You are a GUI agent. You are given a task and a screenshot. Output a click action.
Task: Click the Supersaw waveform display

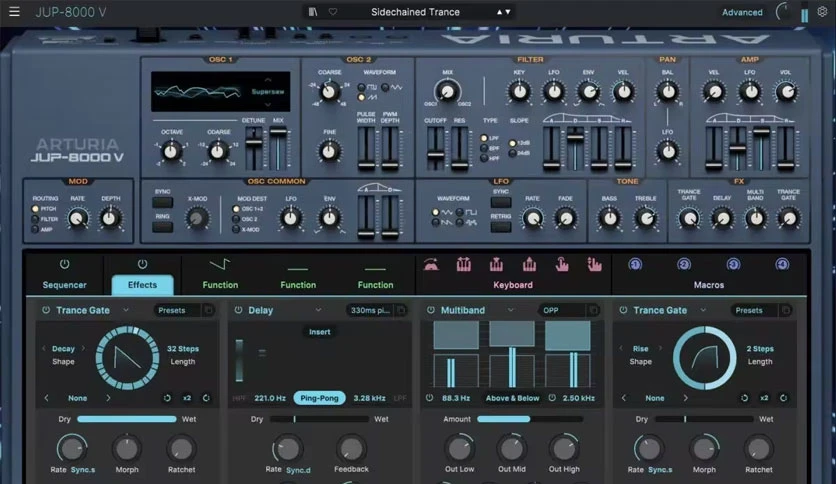tap(221, 92)
